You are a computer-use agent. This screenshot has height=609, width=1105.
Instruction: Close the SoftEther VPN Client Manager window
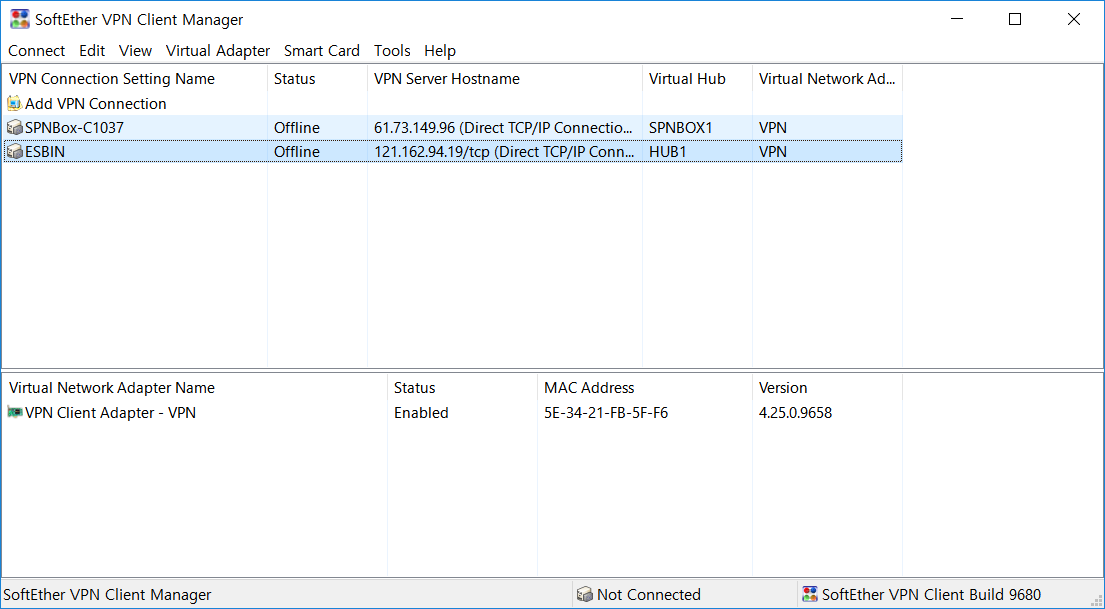(x=1073, y=19)
